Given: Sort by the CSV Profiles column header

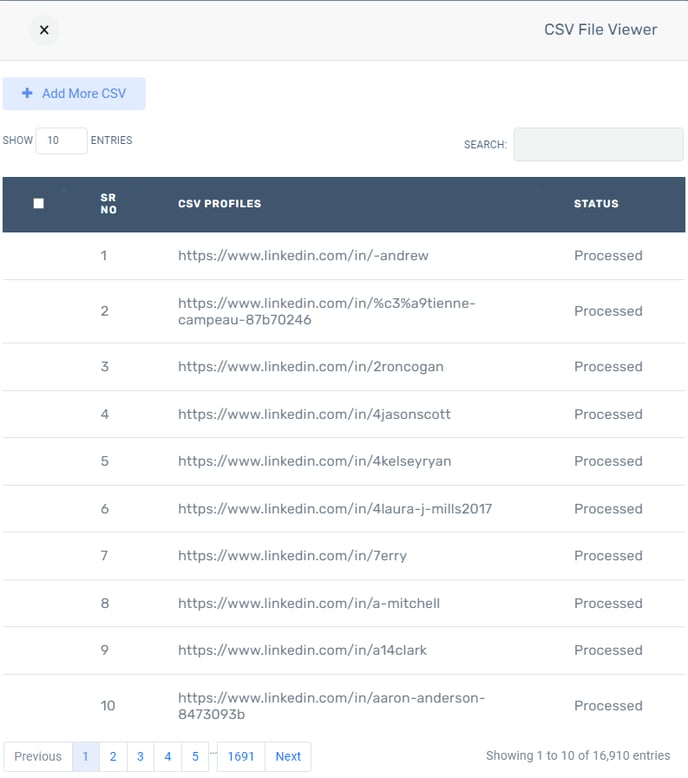Looking at the screenshot, I should click(219, 203).
